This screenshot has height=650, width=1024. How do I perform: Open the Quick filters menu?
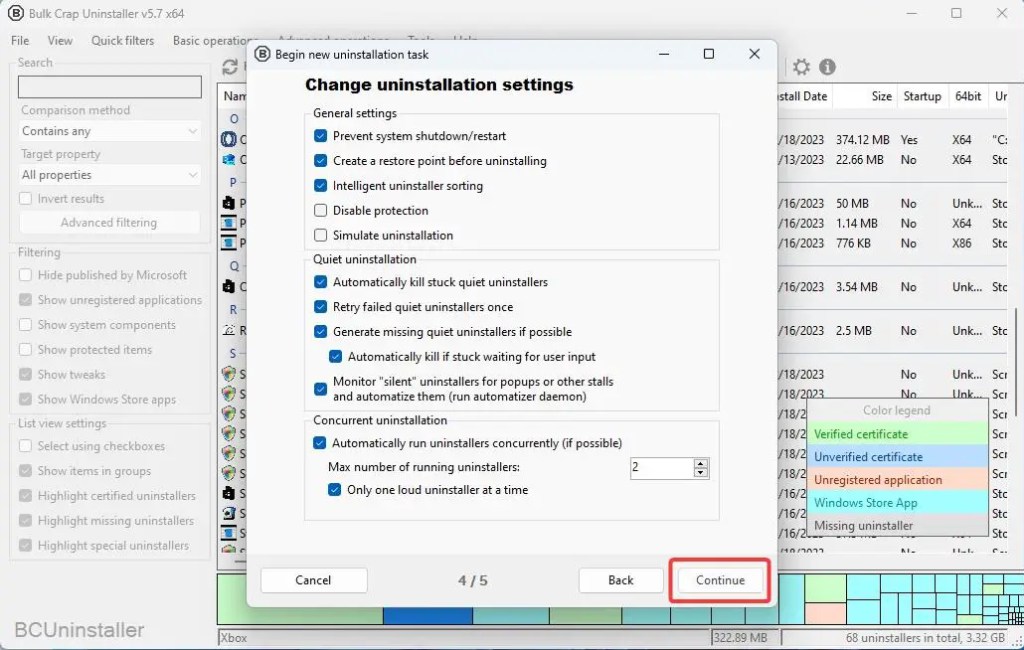pyautogui.click(x=123, y=41)
